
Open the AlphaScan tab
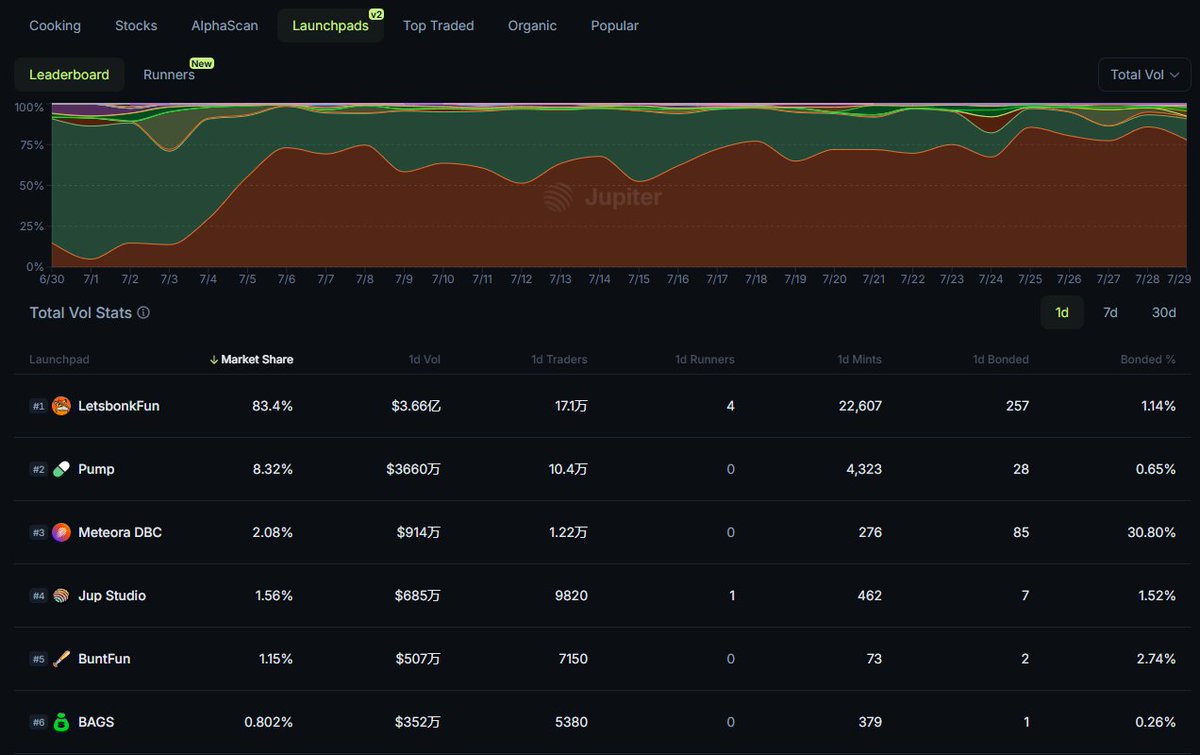coord(224,25)
